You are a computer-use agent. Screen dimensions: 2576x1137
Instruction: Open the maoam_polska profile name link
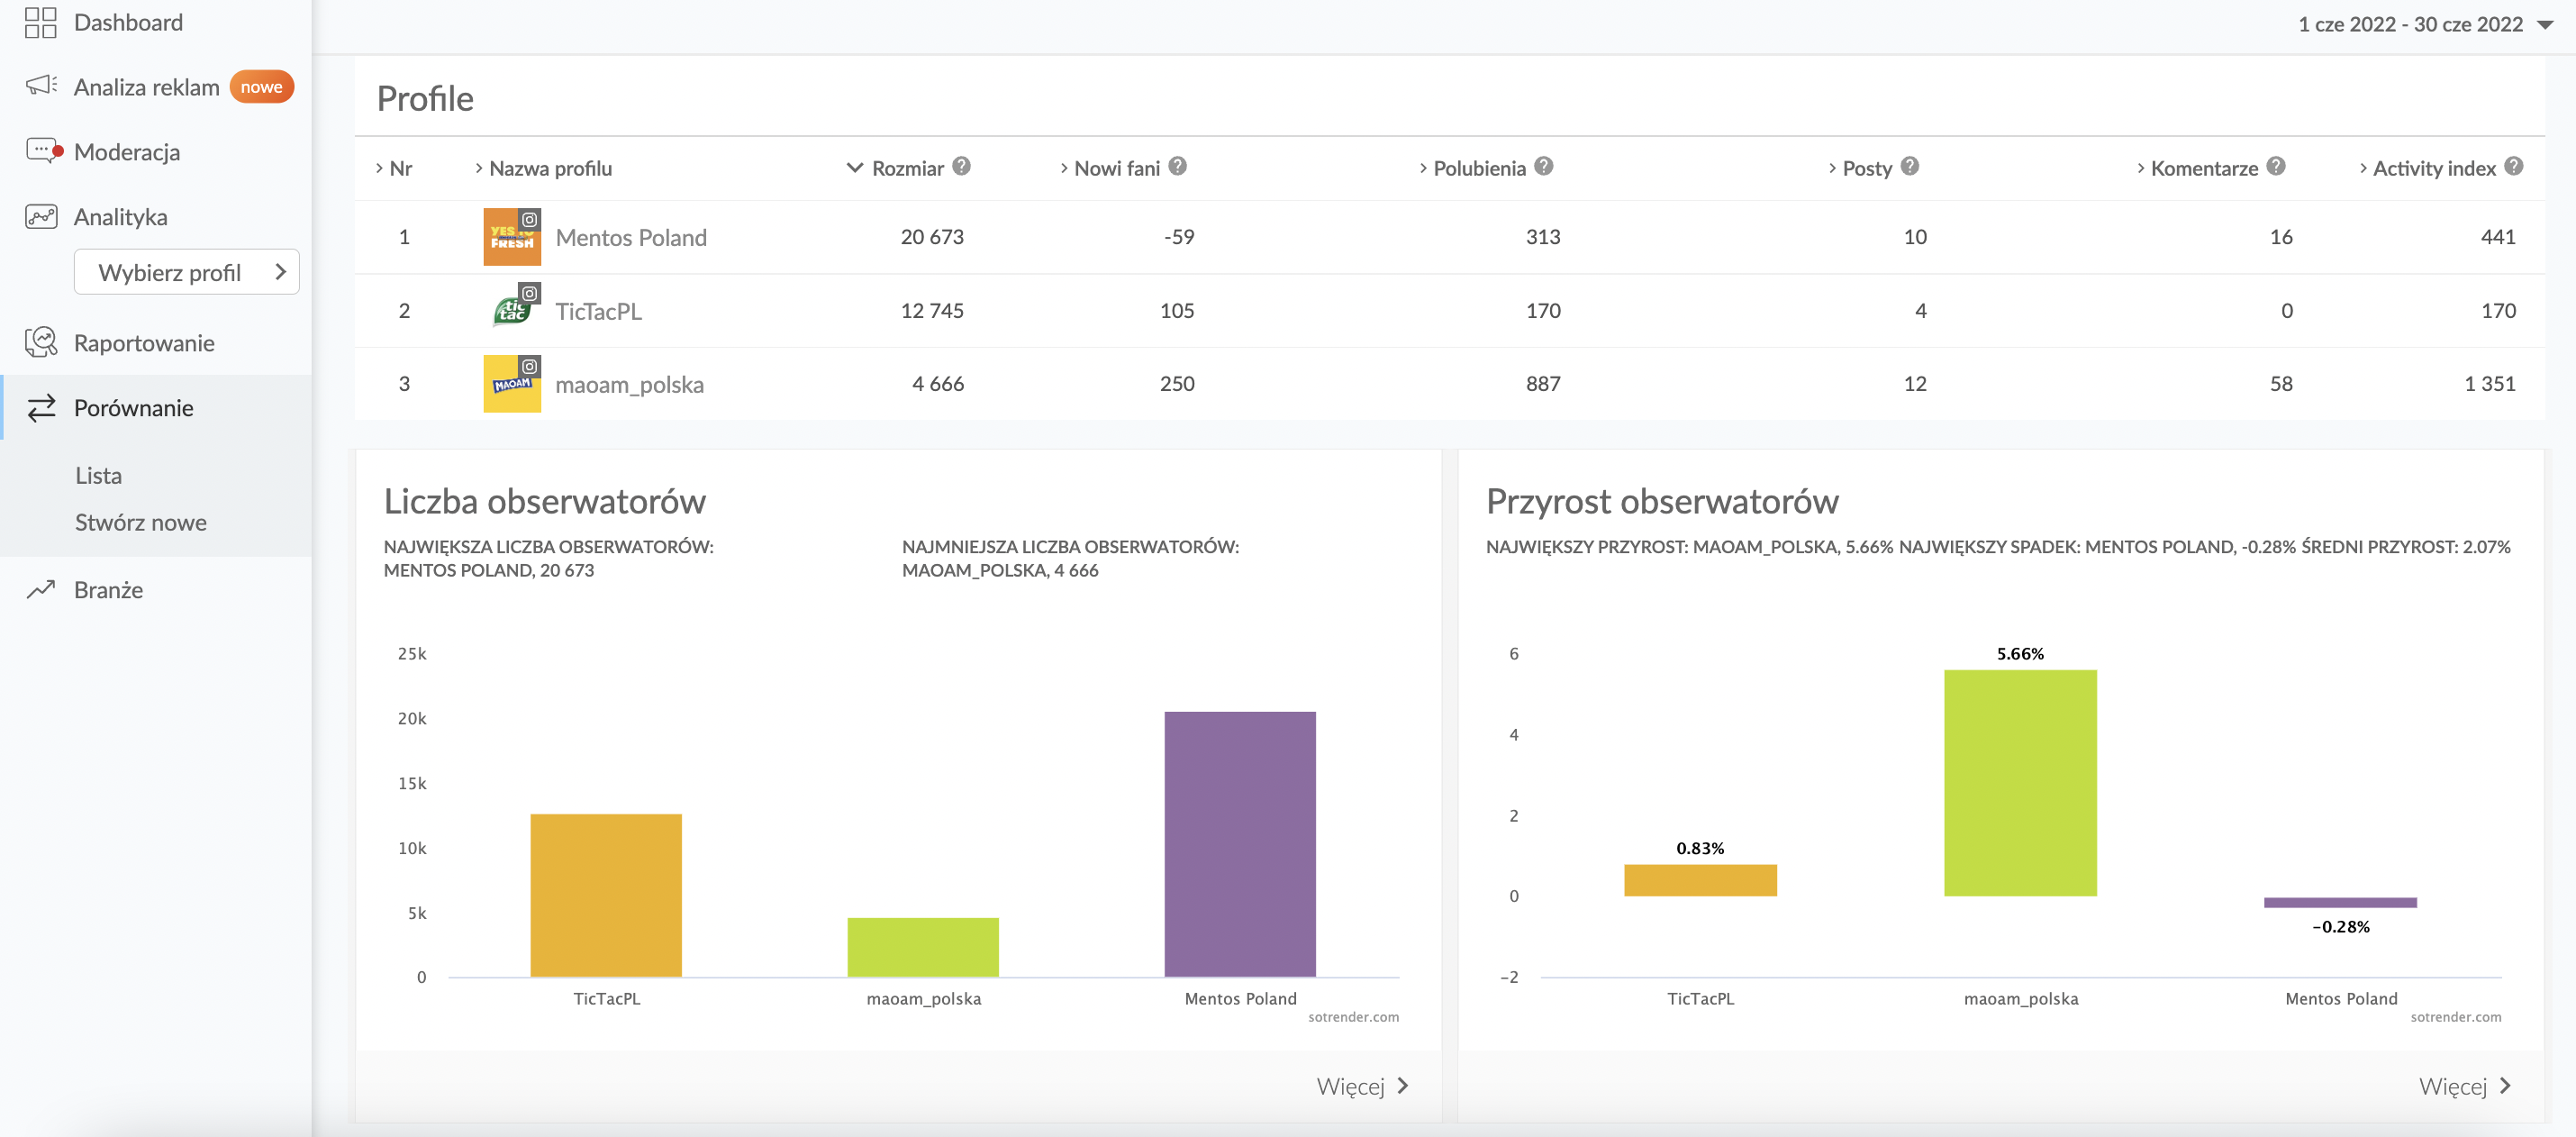pos(629,384)
